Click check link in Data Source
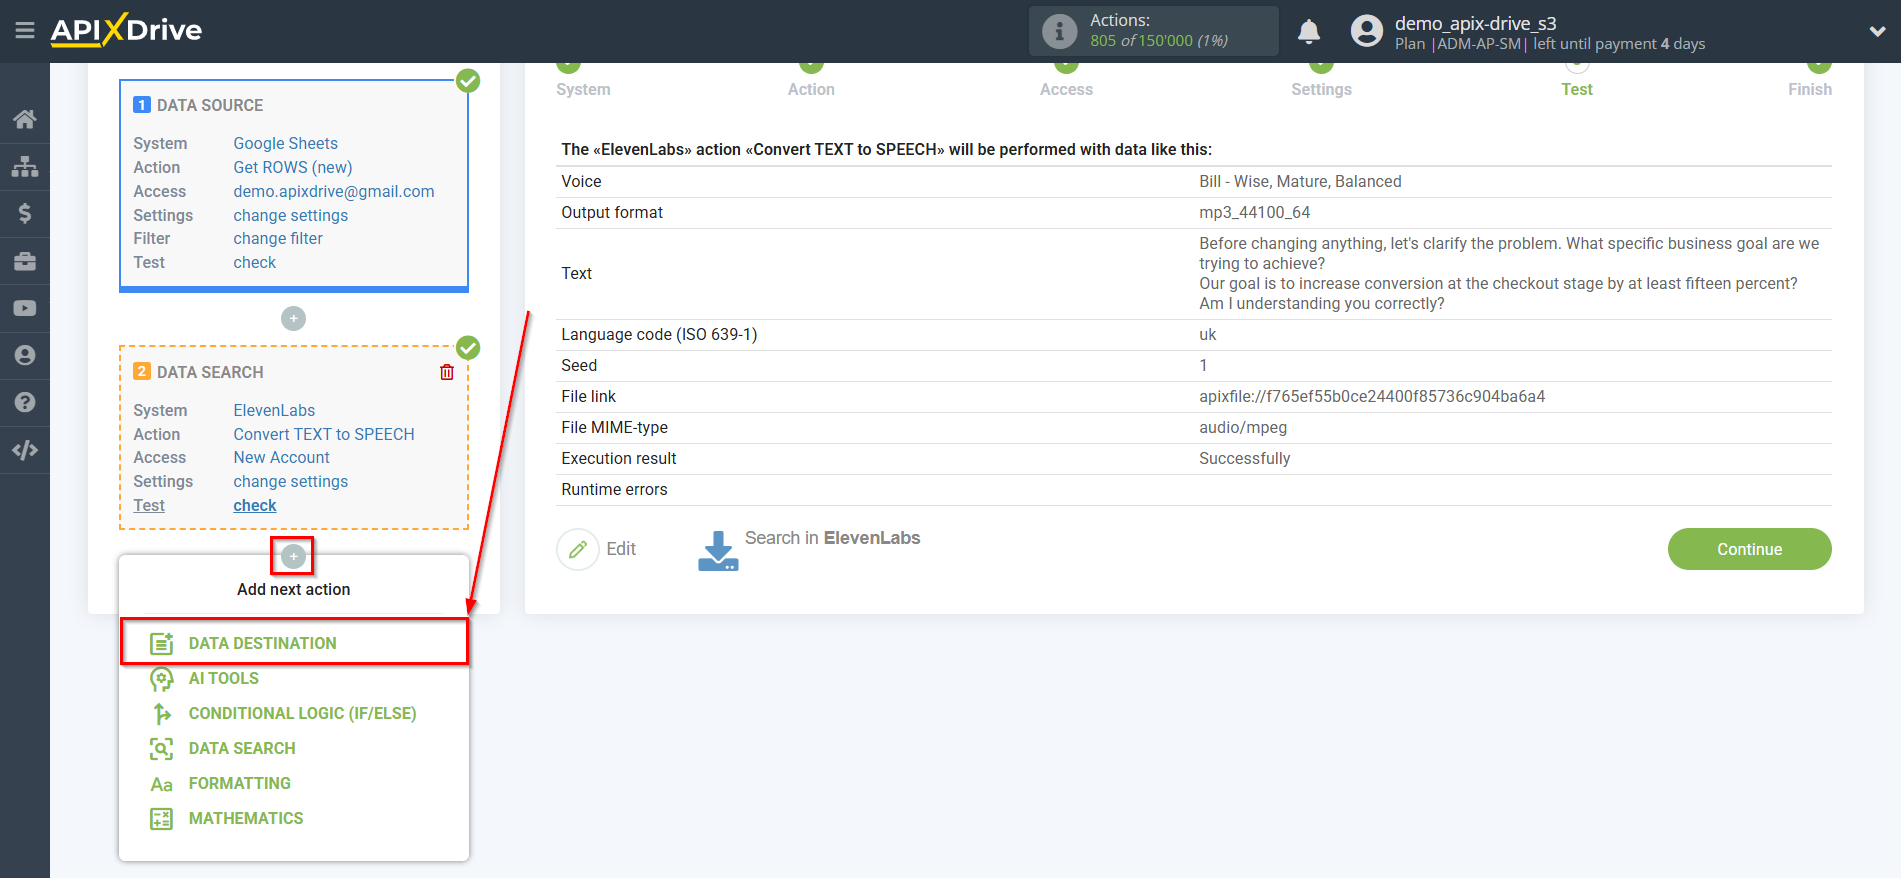The height and width of the screenshot is (878, 1901). tap(255, 262)
